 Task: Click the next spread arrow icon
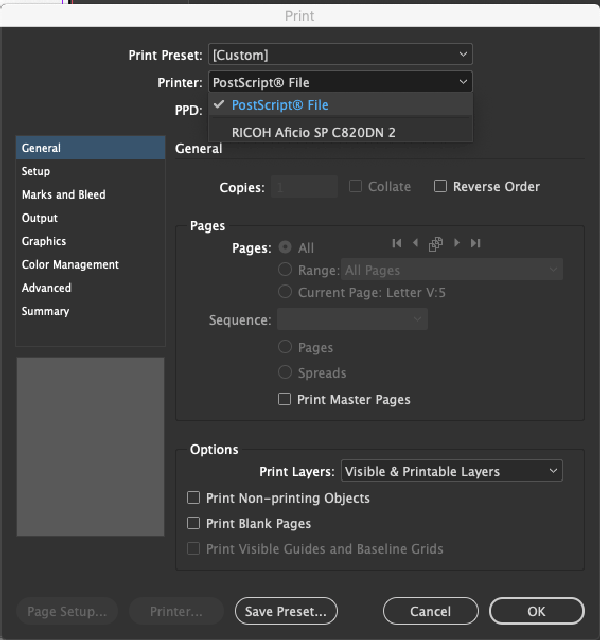[x=457, y=243]
